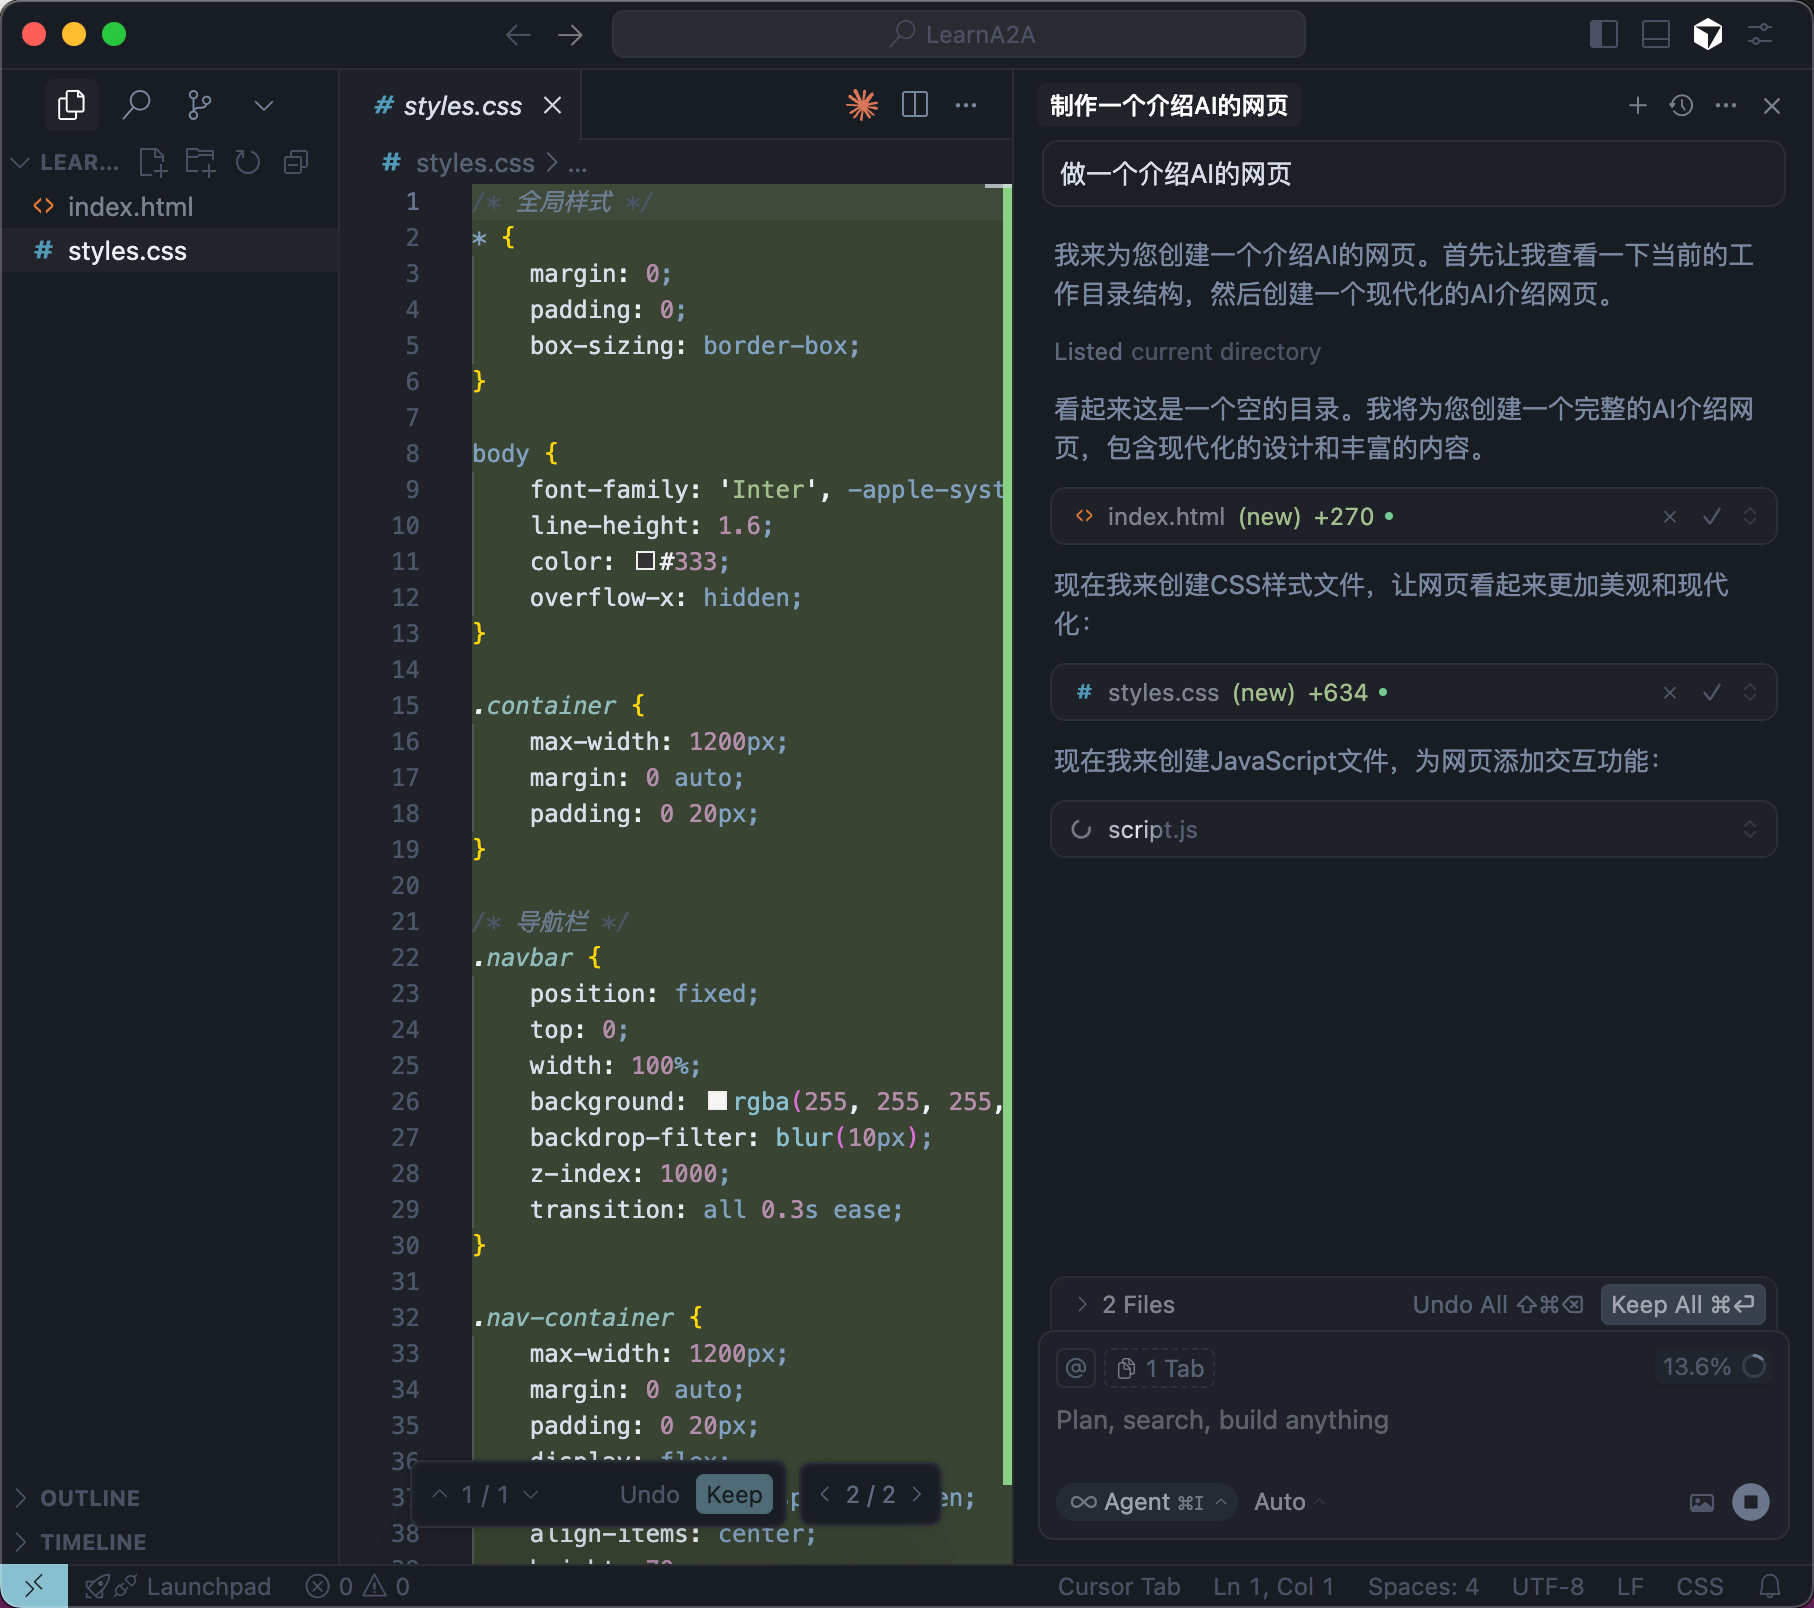Click the #333 color swatch

(x=645, y=561)
